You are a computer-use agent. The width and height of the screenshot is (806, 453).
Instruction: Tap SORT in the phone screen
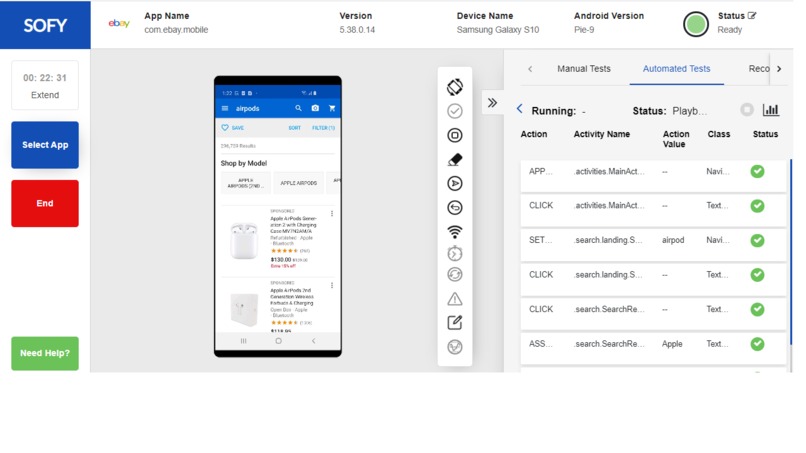[295, 128]
